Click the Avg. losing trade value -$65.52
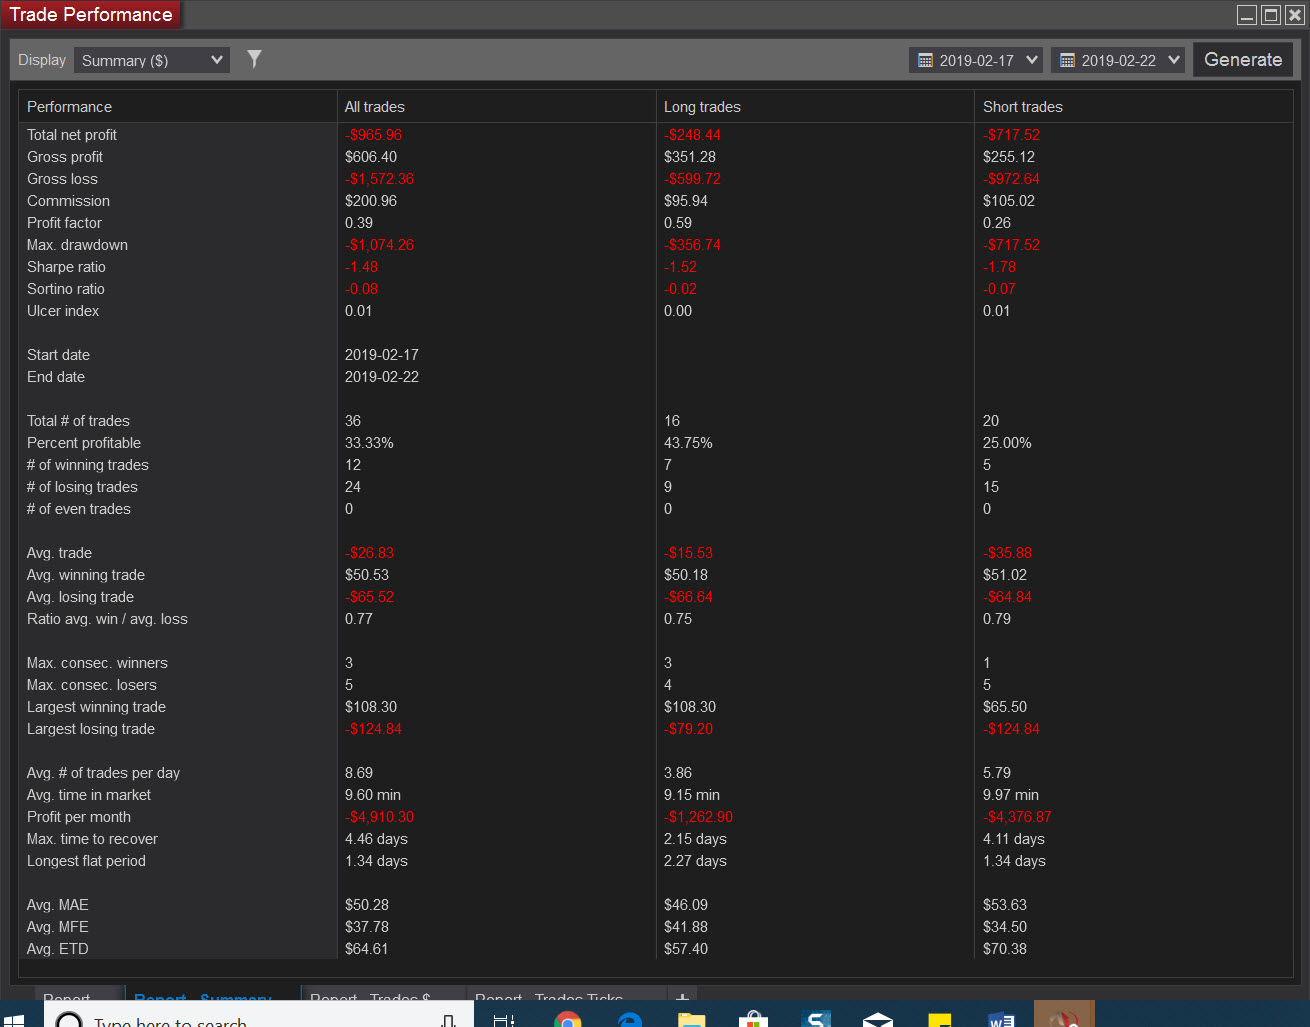Viewport: 1310px width, 1027px height. 369,597
